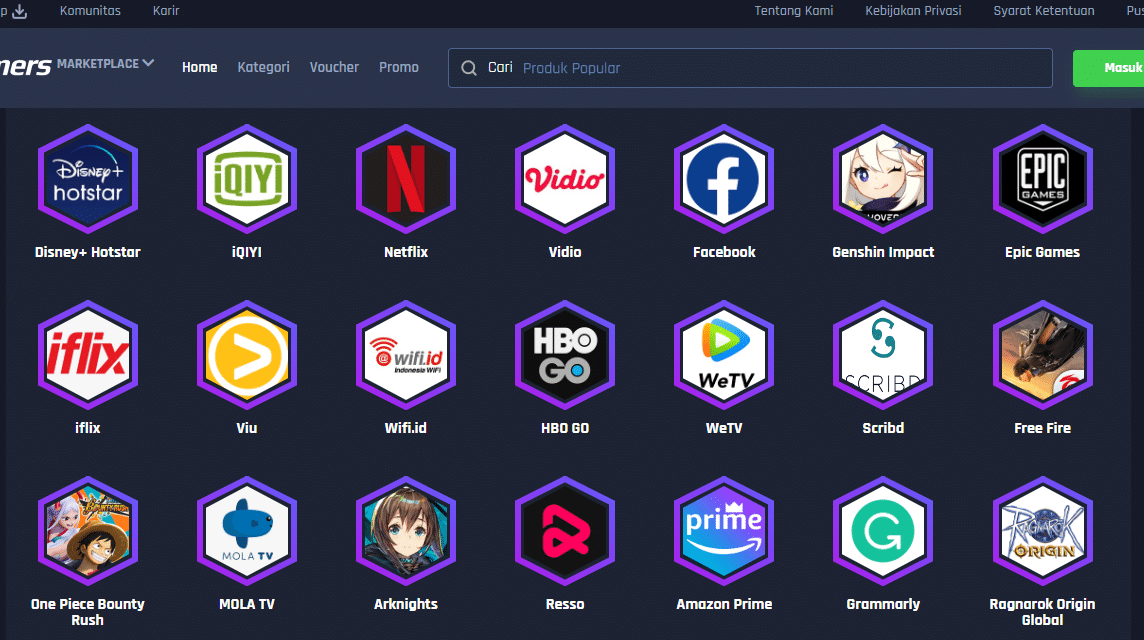Click the HBO GO text label
The width and height of the screenshot is (1144, 640).
coord(565,428)
